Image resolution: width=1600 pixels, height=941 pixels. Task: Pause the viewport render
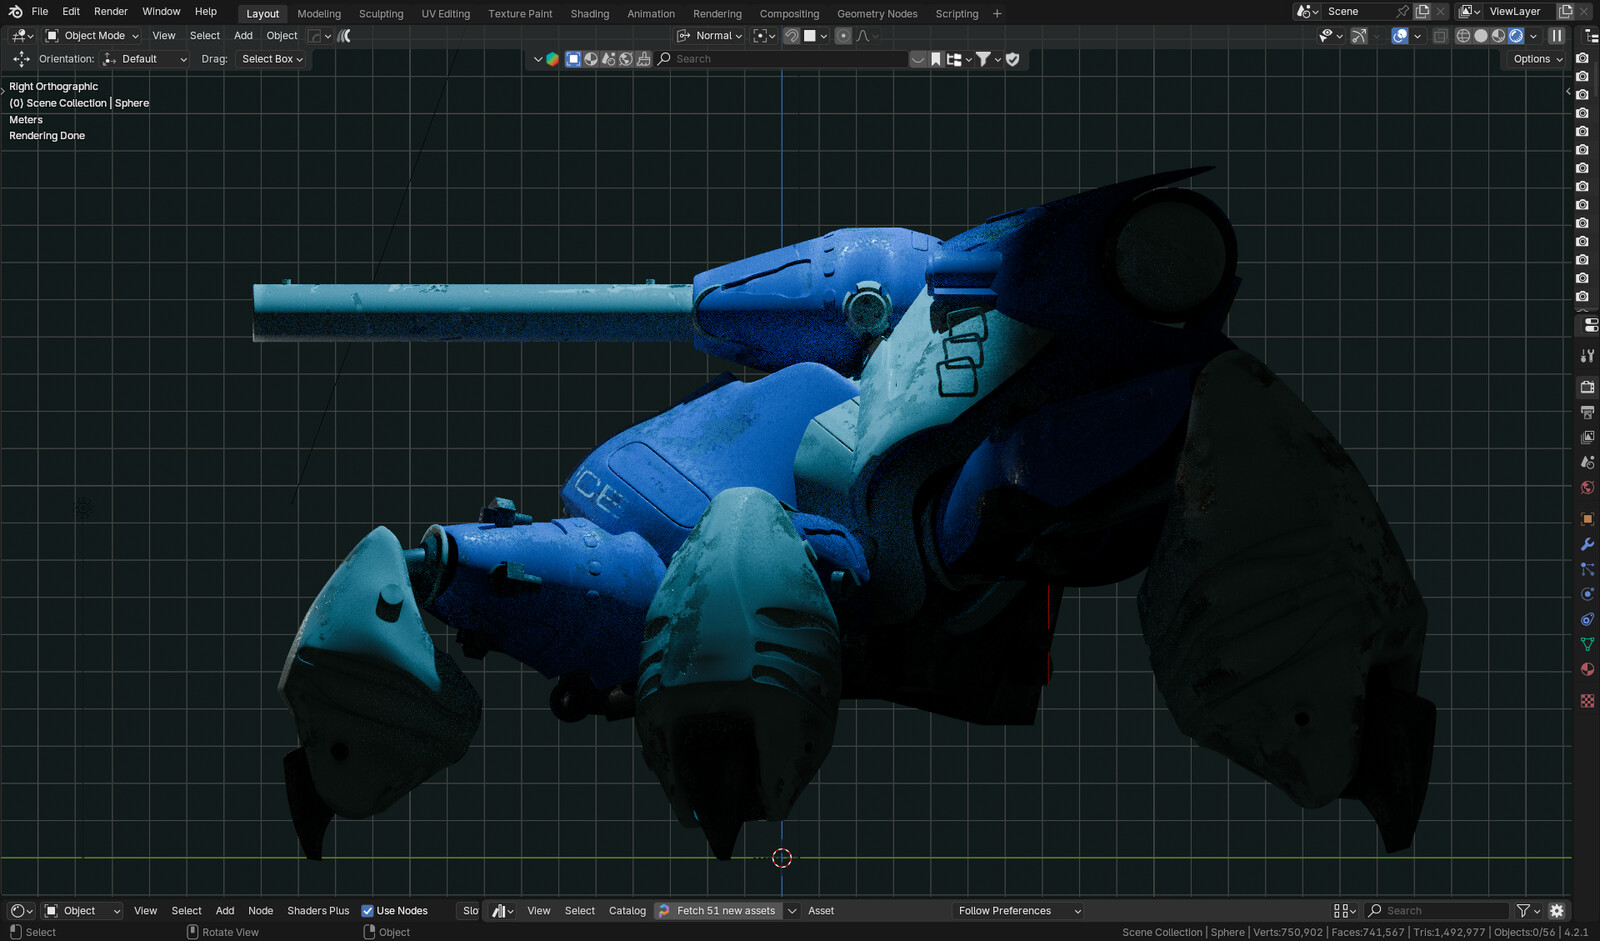pyautogui.click(x=1556, y=36)
